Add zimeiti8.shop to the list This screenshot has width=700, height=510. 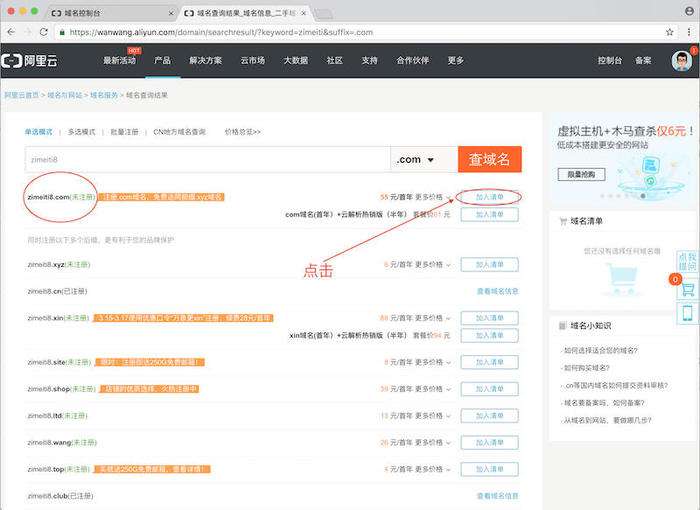click(489, 389)
